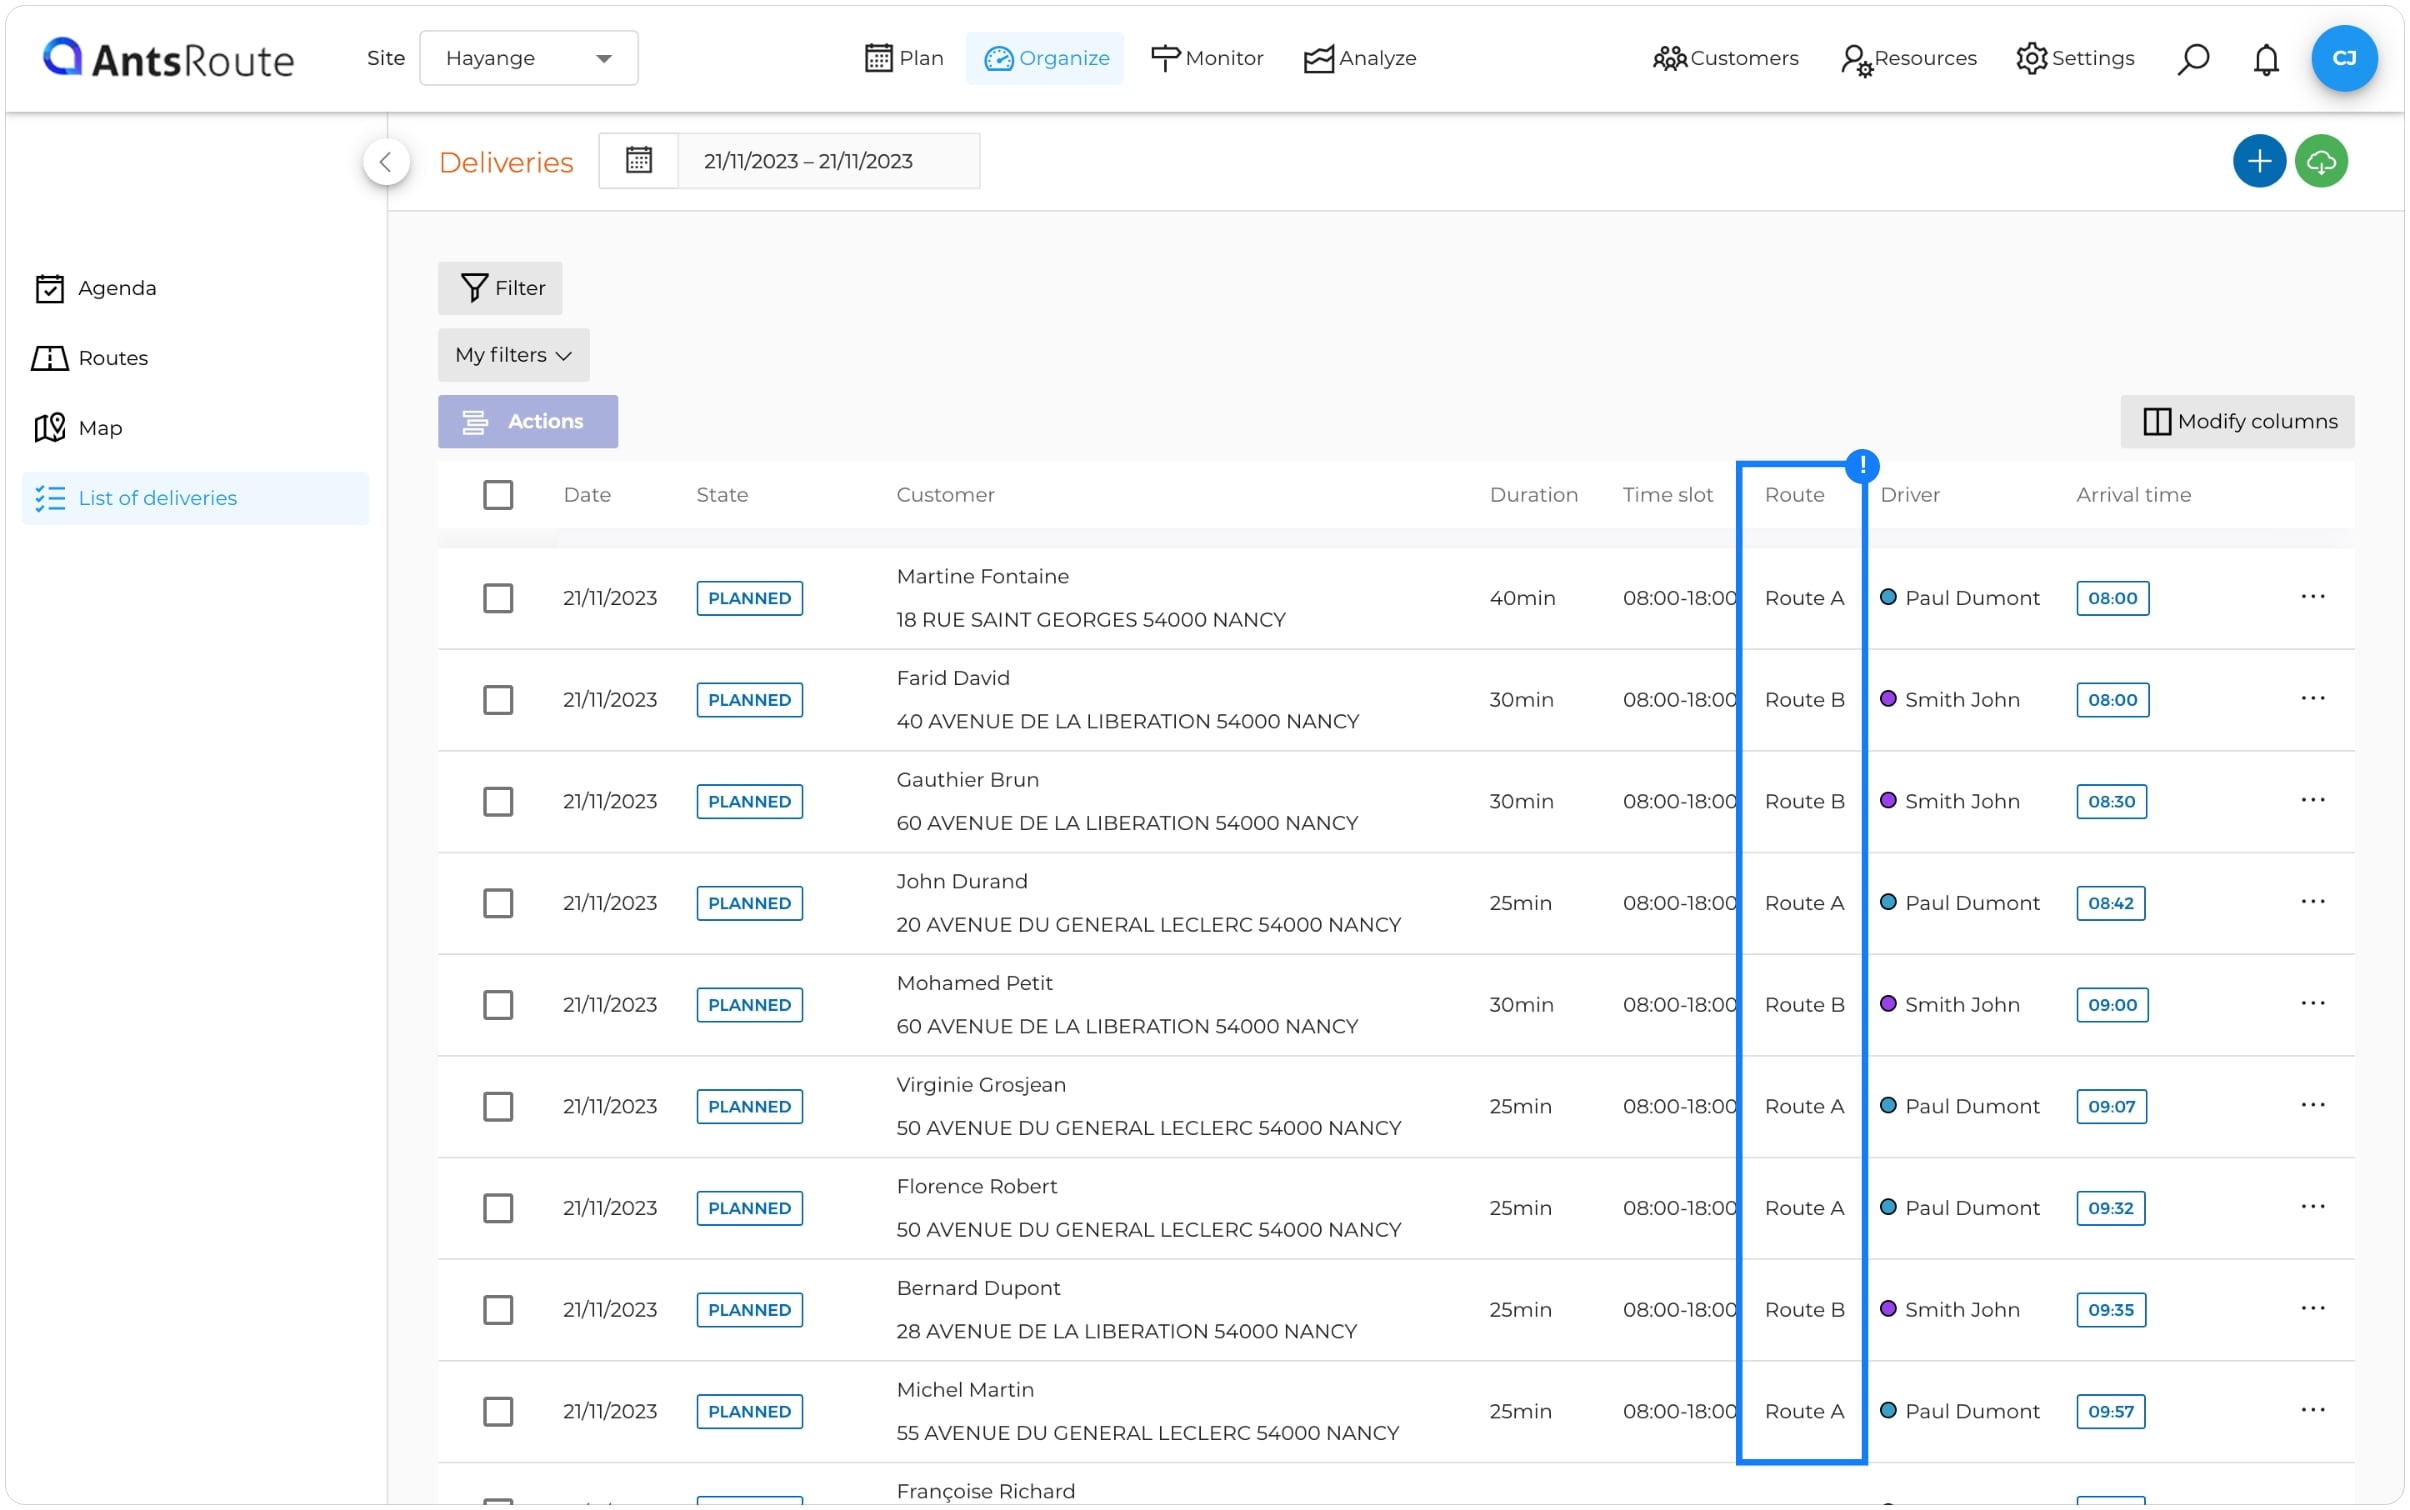
Task: Click the date range field 21/11/2023
Action: coord(828,160)
